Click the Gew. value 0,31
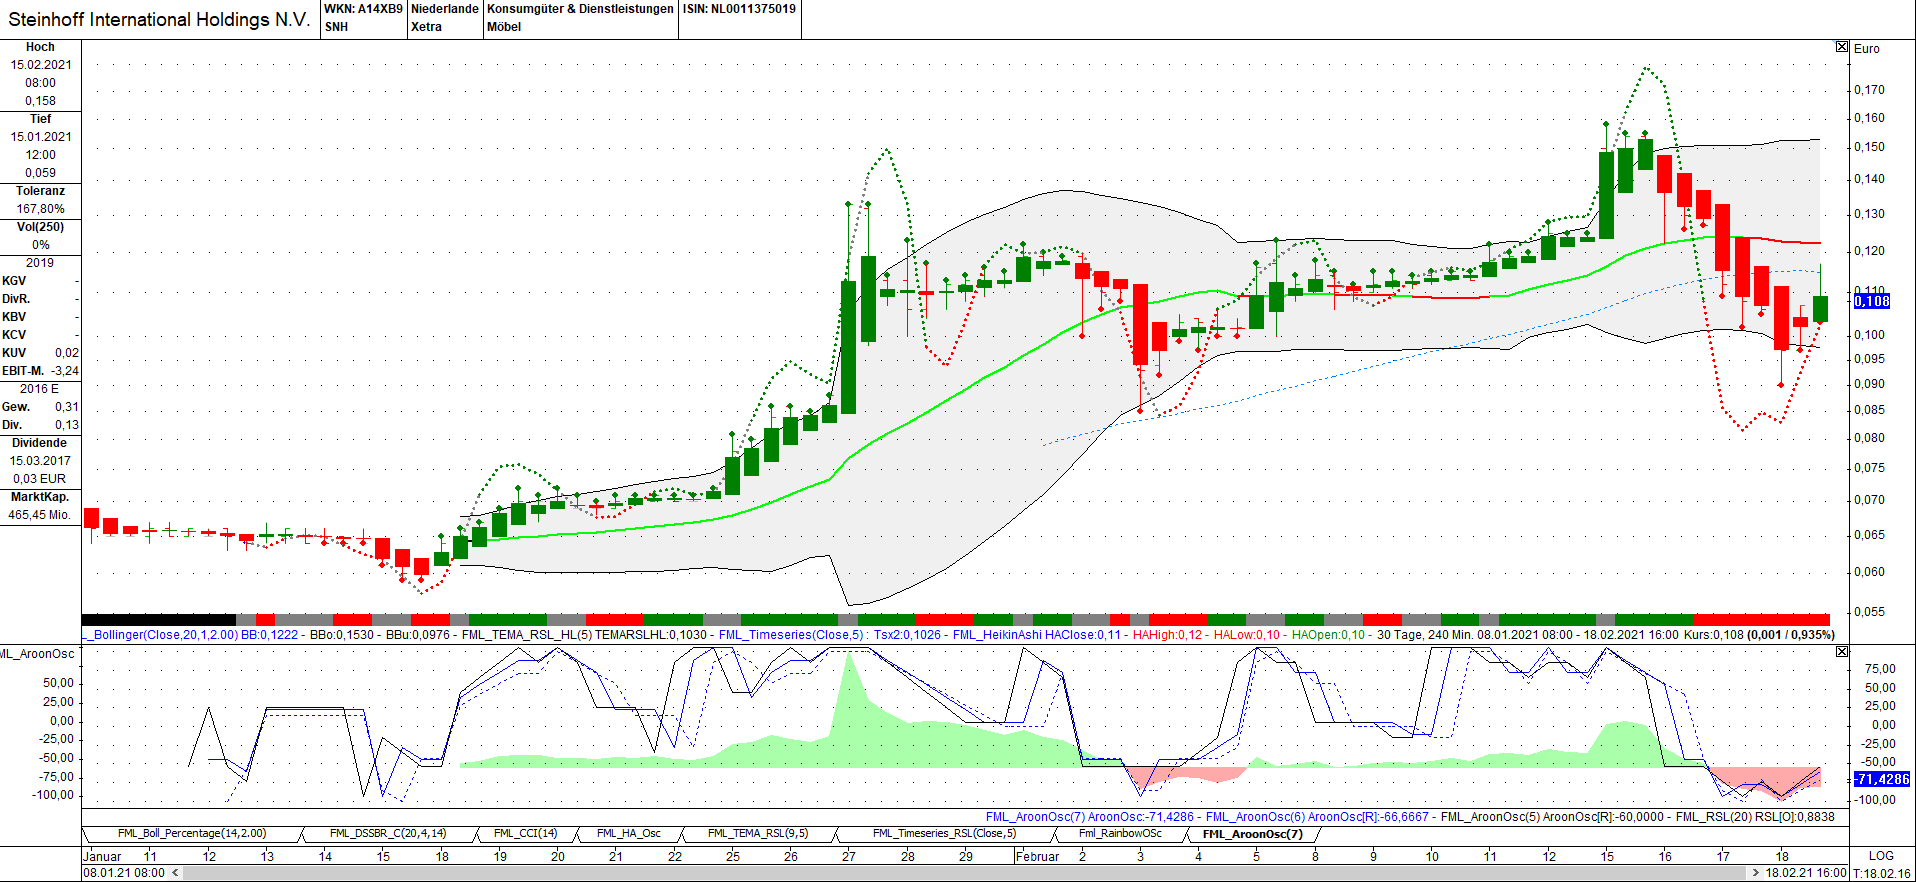This screenshot has width=1916, height=882. (x=66, y=407)
